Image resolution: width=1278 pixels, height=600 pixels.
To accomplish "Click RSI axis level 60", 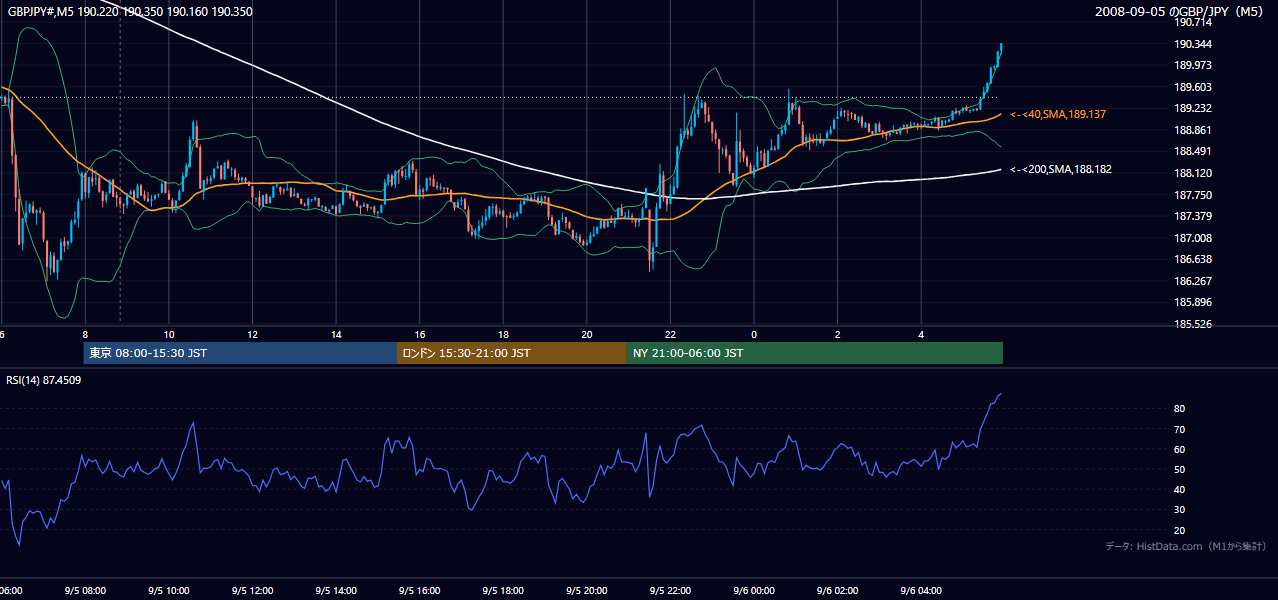I will (x=1180, y=449).
